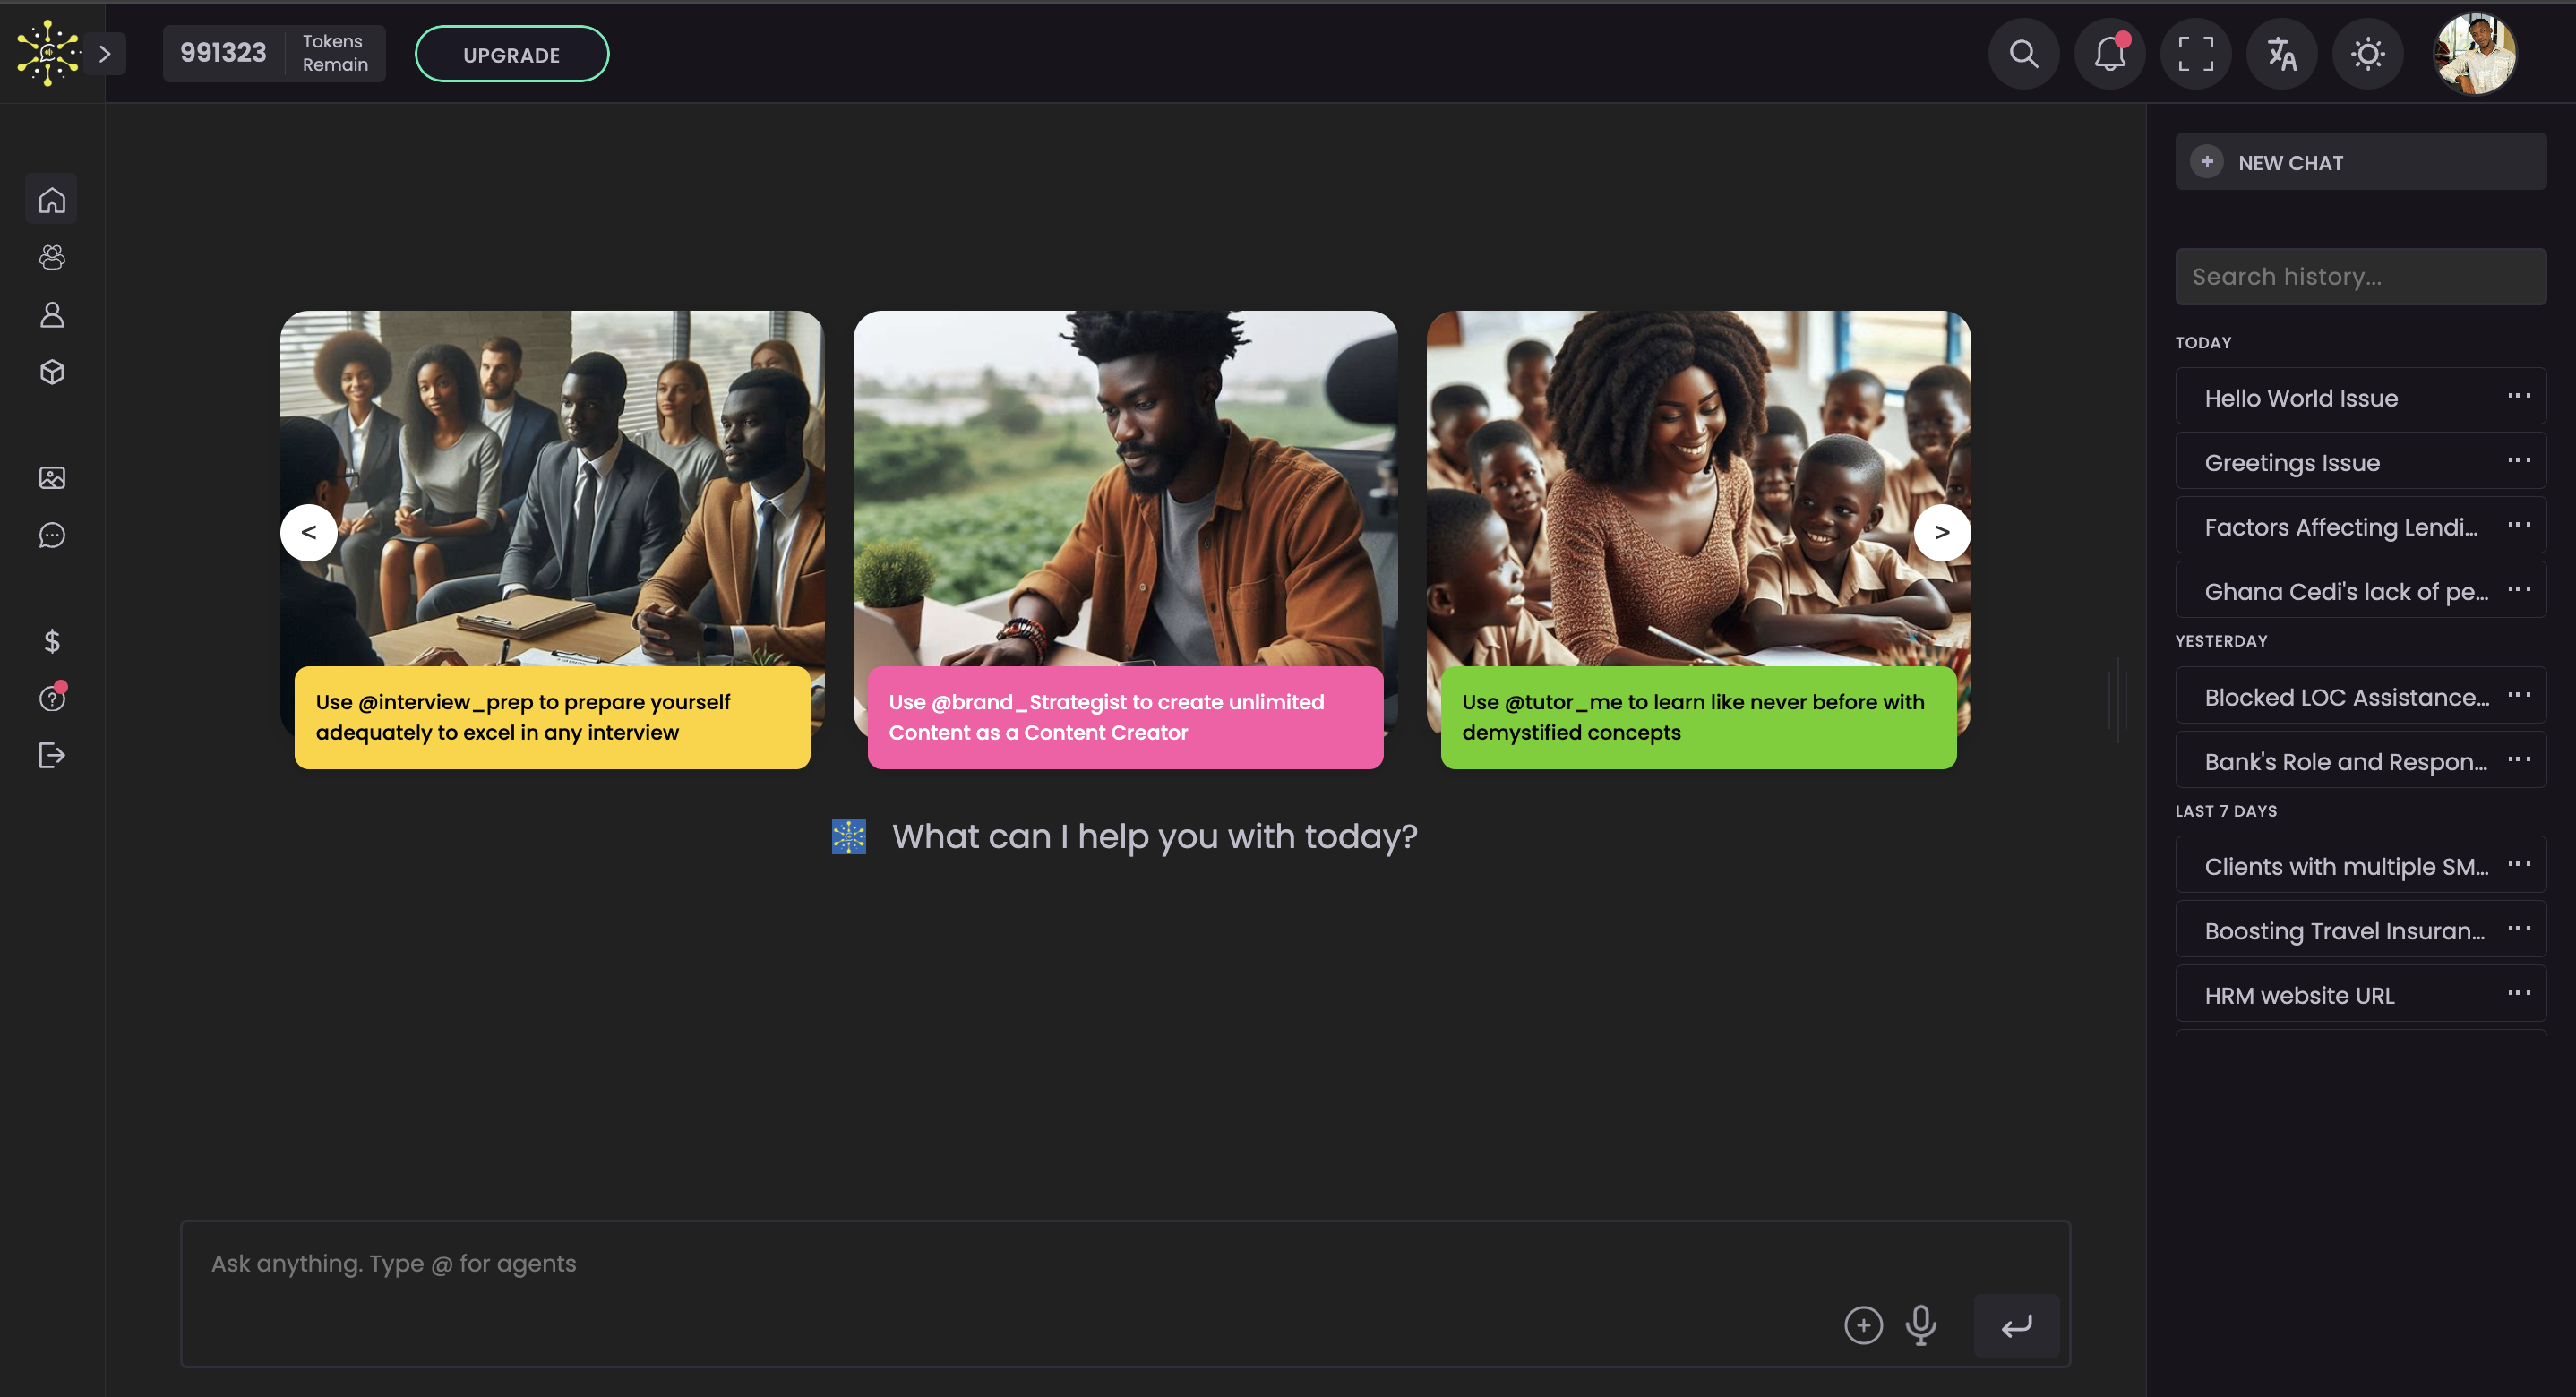Advance carousel with the next arrow
Image resolution: width=2576 pixels, height=1397 pixels.
click(1941, 532)
